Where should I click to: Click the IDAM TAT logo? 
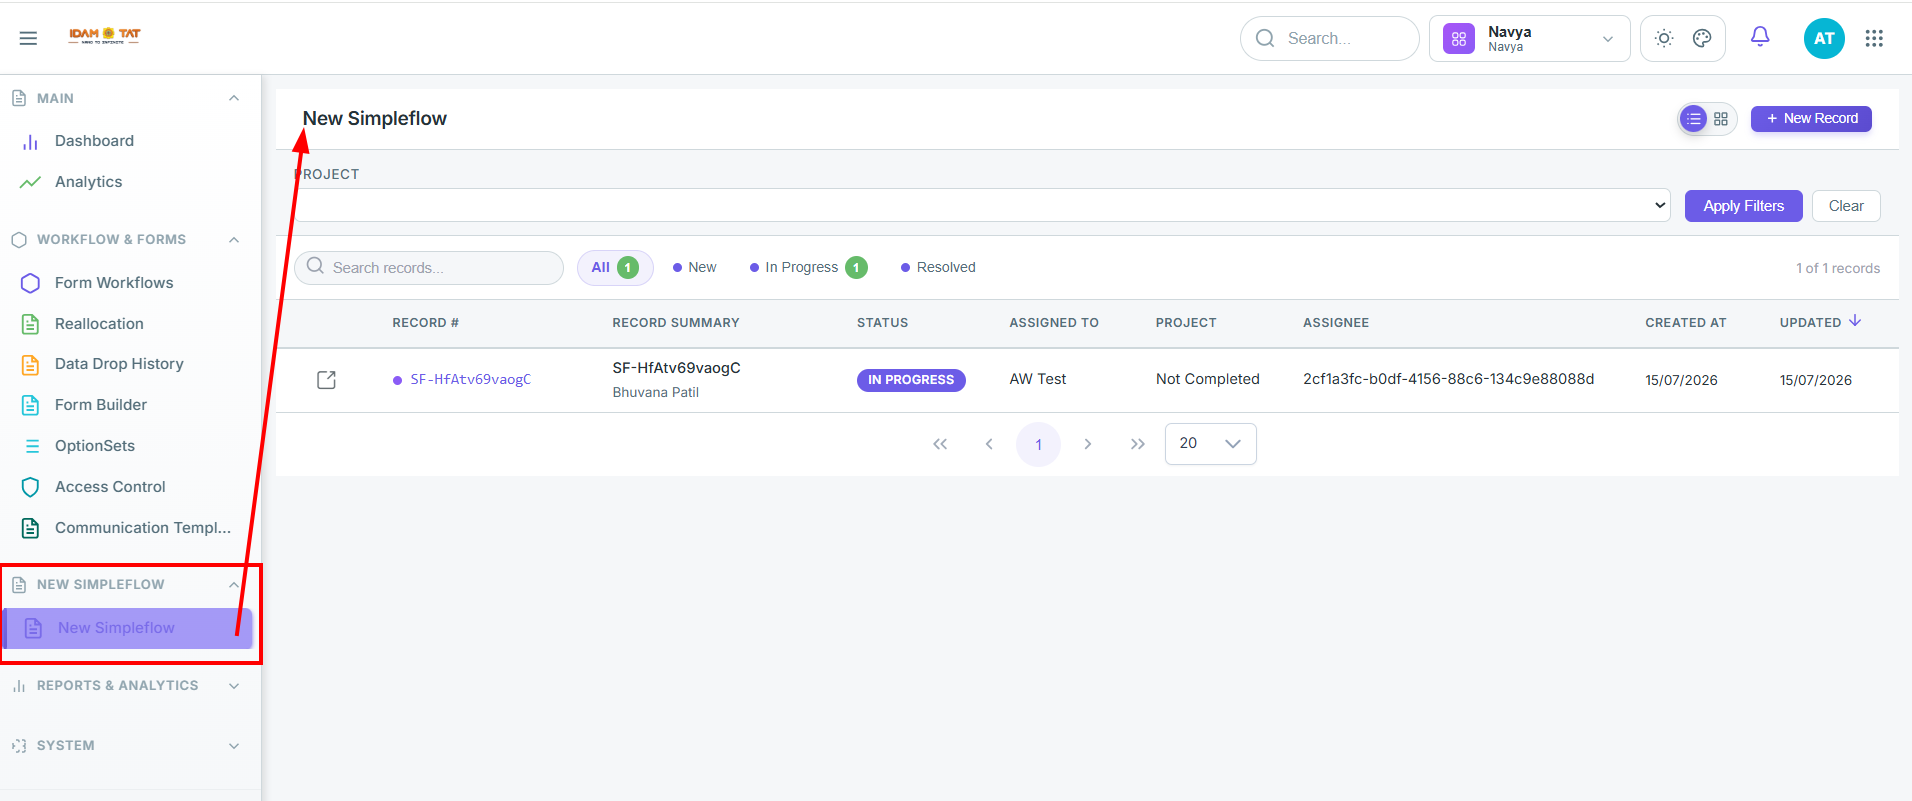click(x=105, y=36)
